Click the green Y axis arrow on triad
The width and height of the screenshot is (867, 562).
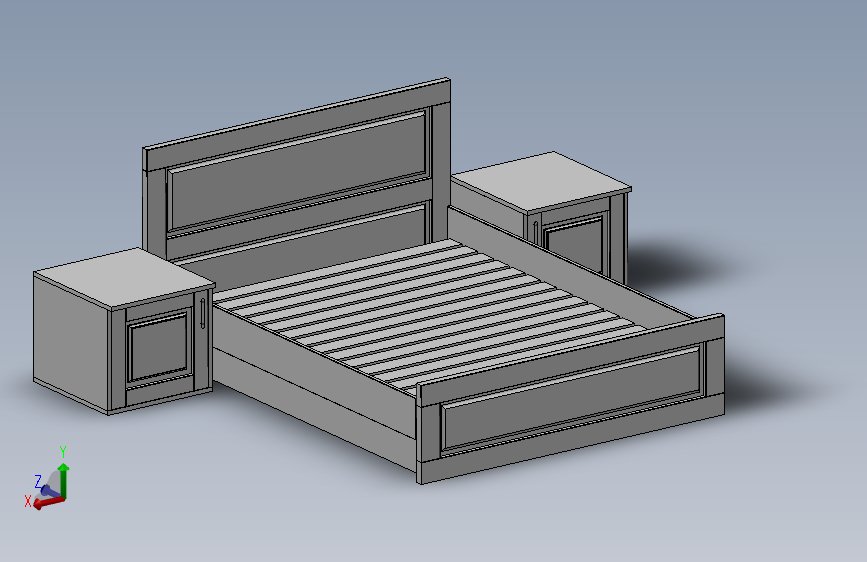coord(64,481)
